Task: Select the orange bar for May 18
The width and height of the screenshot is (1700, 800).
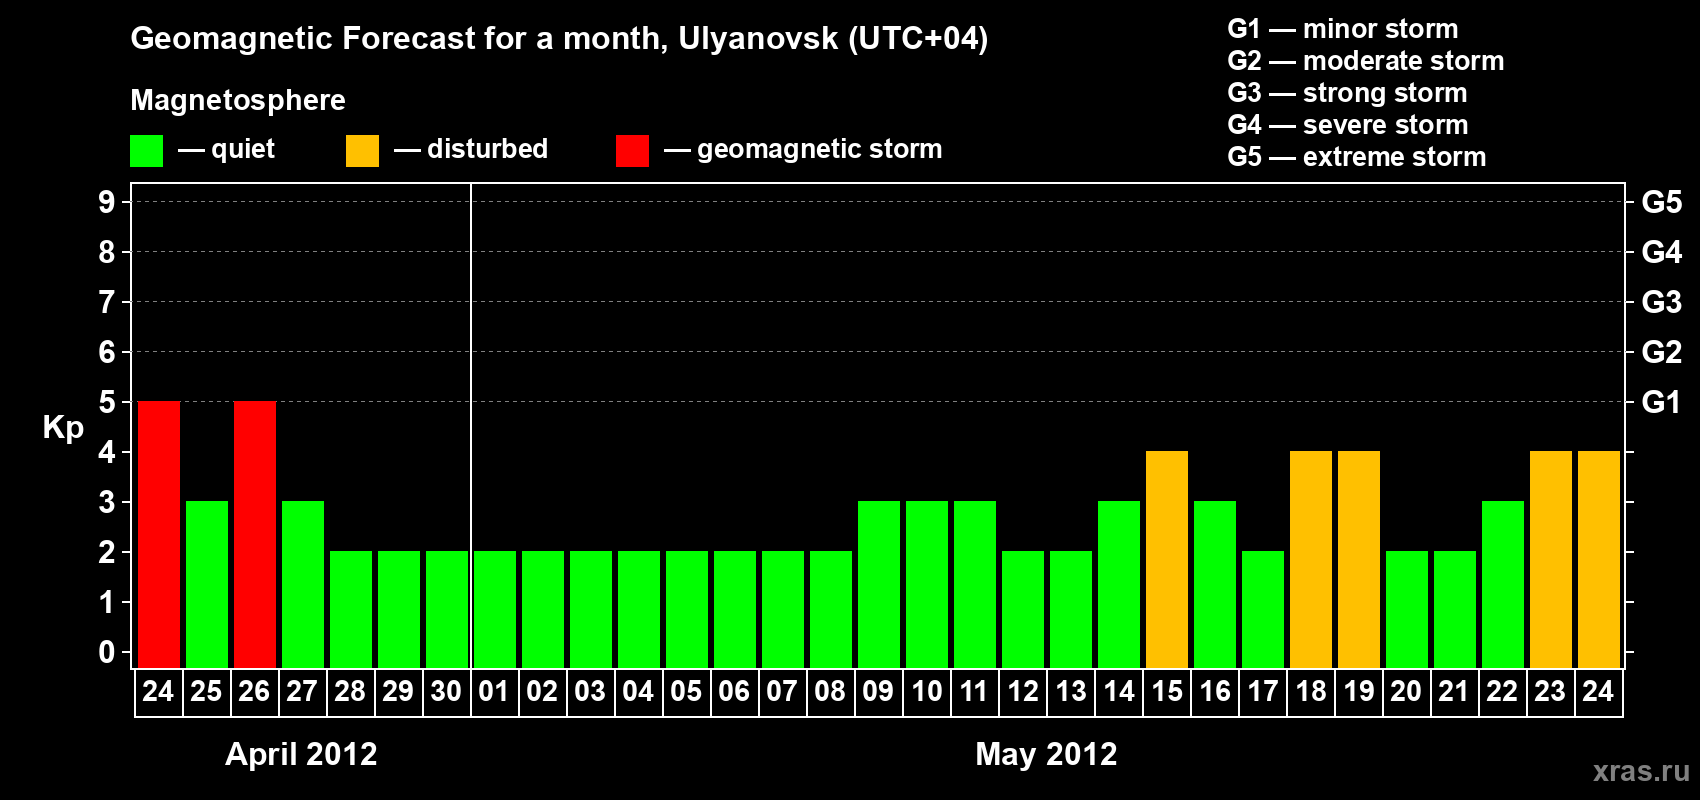Action: coord(1311,559)
